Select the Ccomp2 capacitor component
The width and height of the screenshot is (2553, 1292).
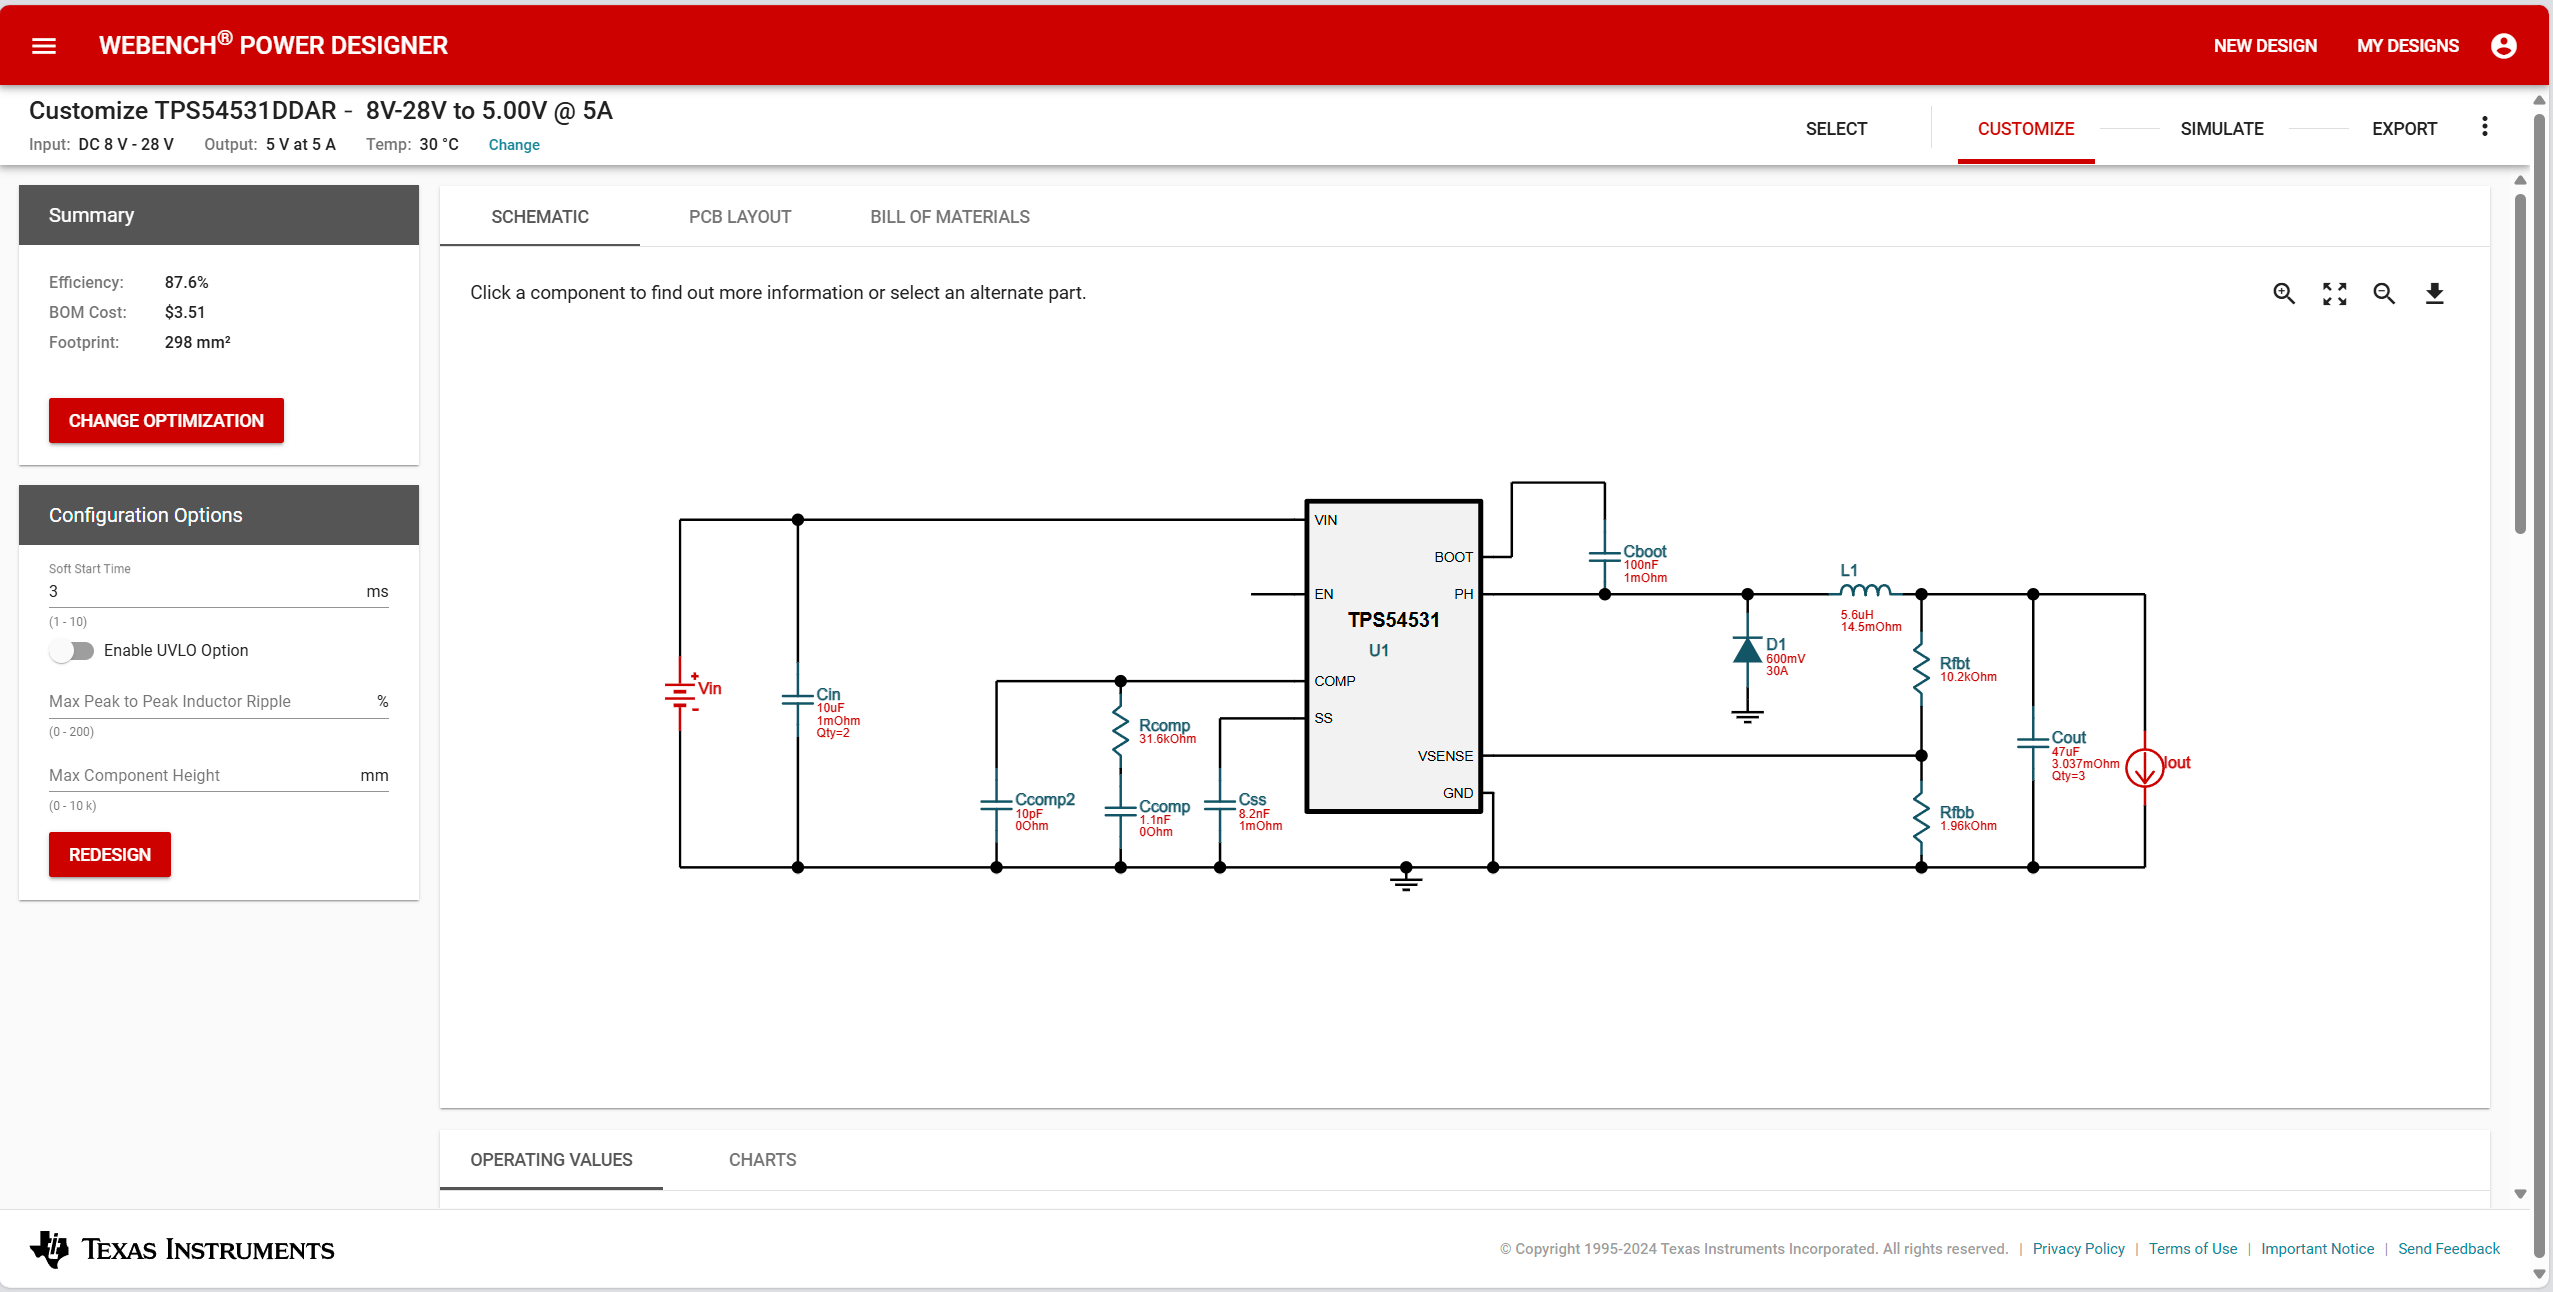tap(997, 805)
